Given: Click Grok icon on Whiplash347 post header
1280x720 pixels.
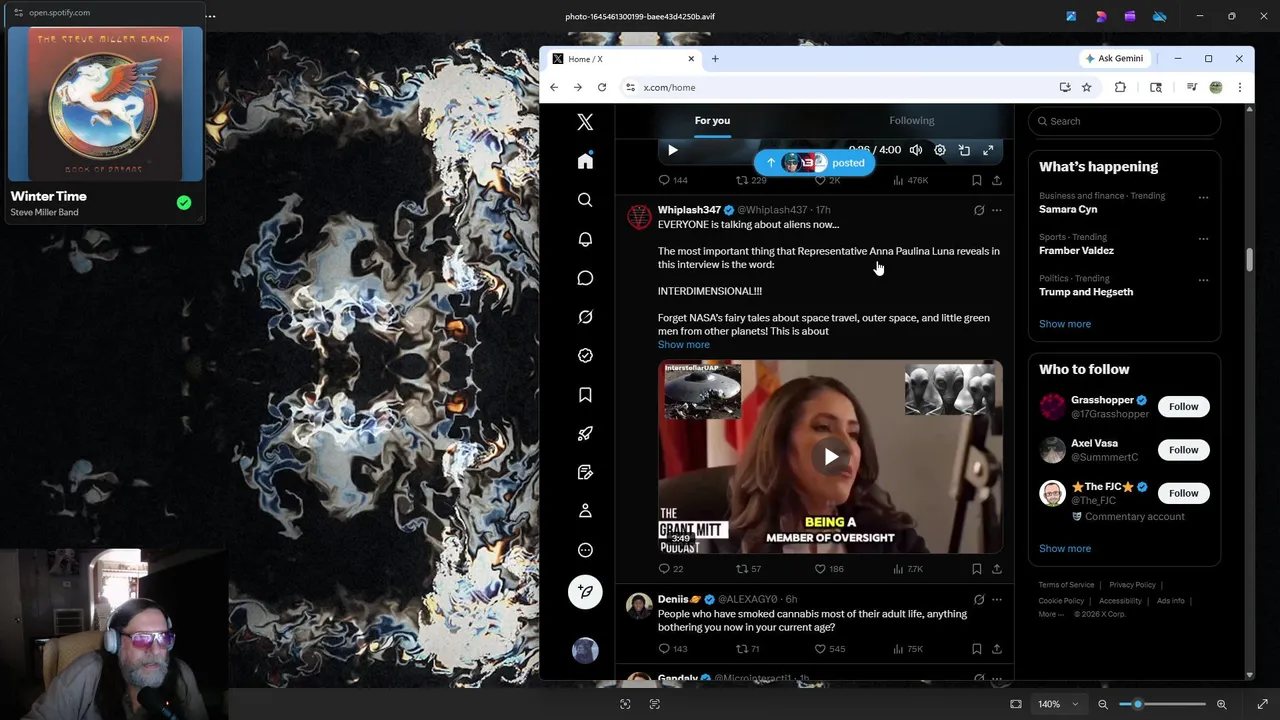Looking at the screenshot, I should 979,210.
